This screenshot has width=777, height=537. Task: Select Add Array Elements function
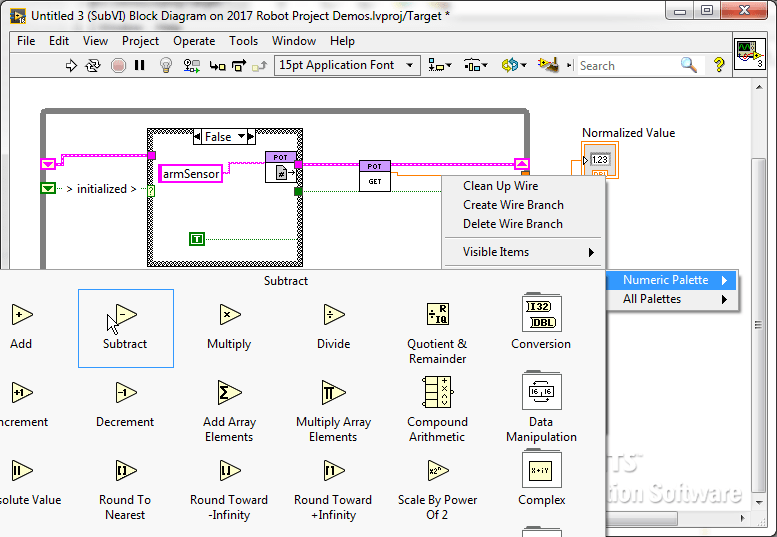point(229,410)
